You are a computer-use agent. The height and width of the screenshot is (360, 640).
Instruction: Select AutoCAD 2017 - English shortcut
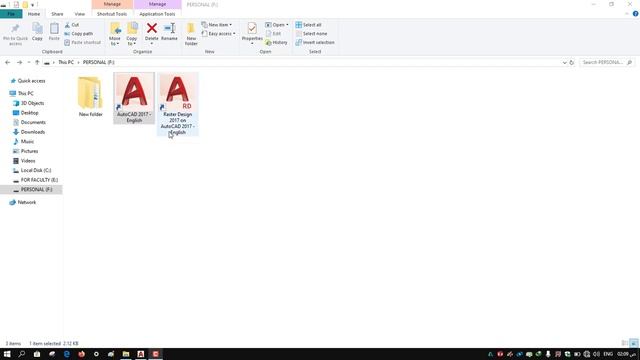click(134, 98)
